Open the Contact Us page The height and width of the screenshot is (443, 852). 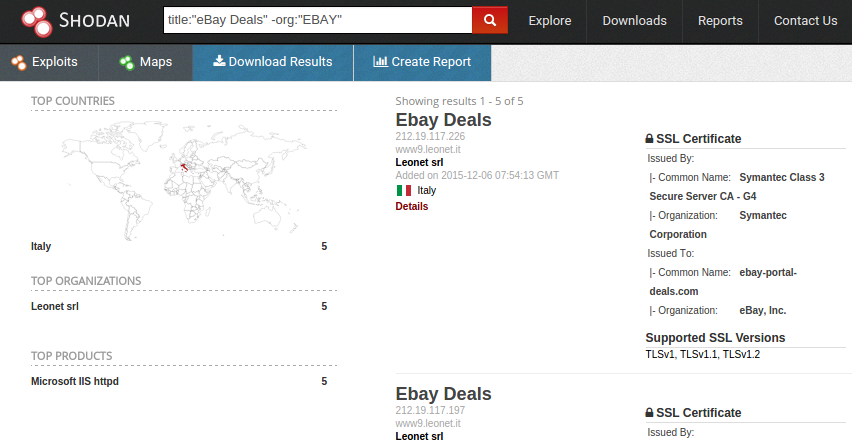805,21
